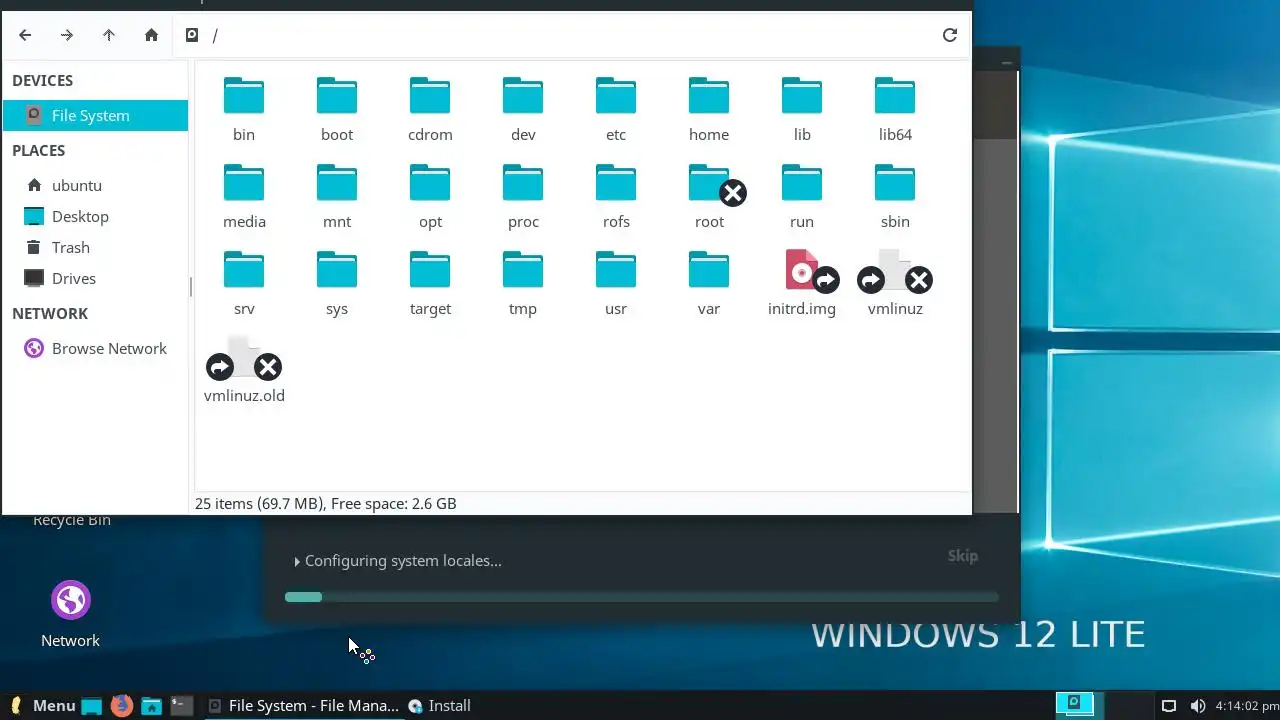
Task: Select the lib folder
Action: (x=802, y=110)
